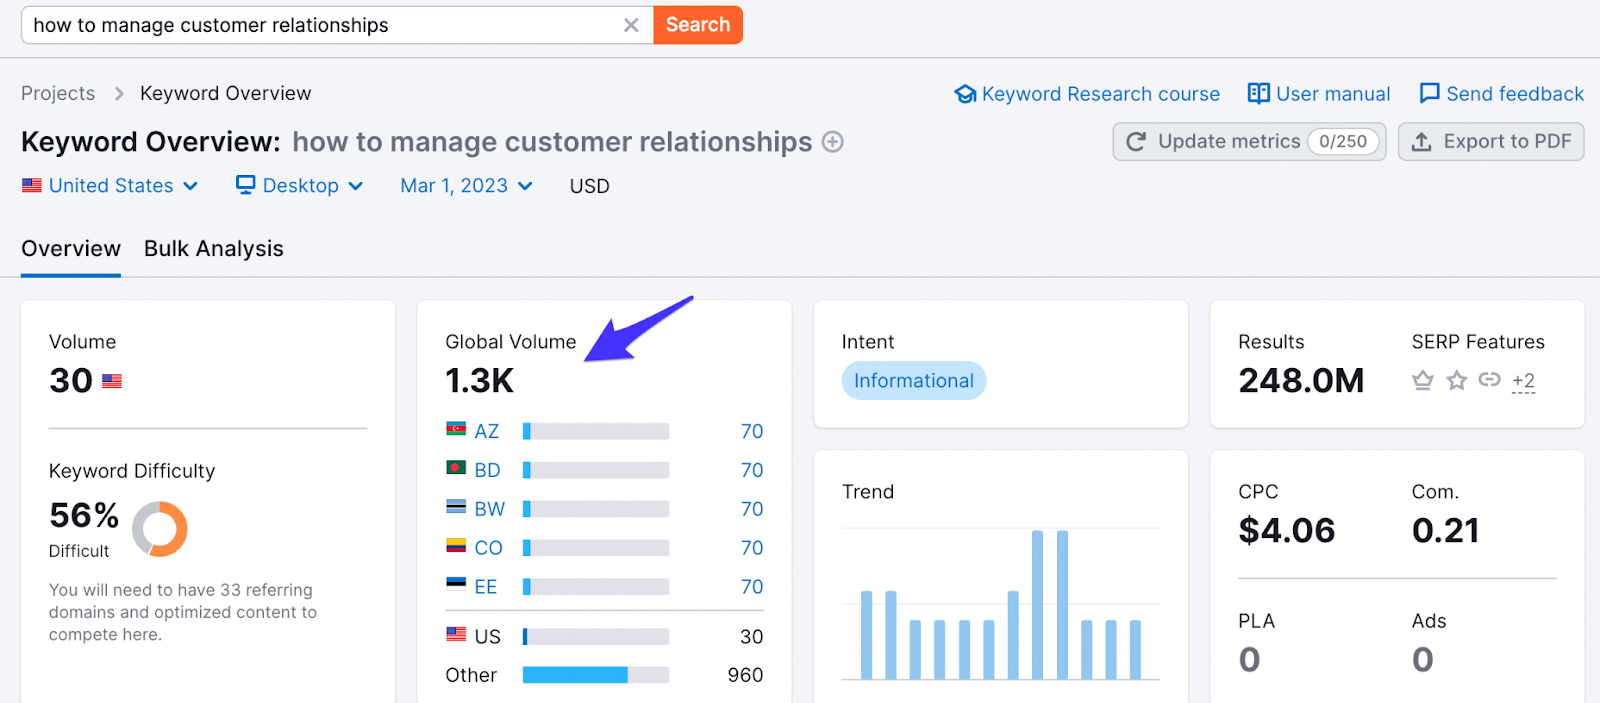Expand the United States country dropdown
The height and width of the screenshot is (703, 1600).
110,186
